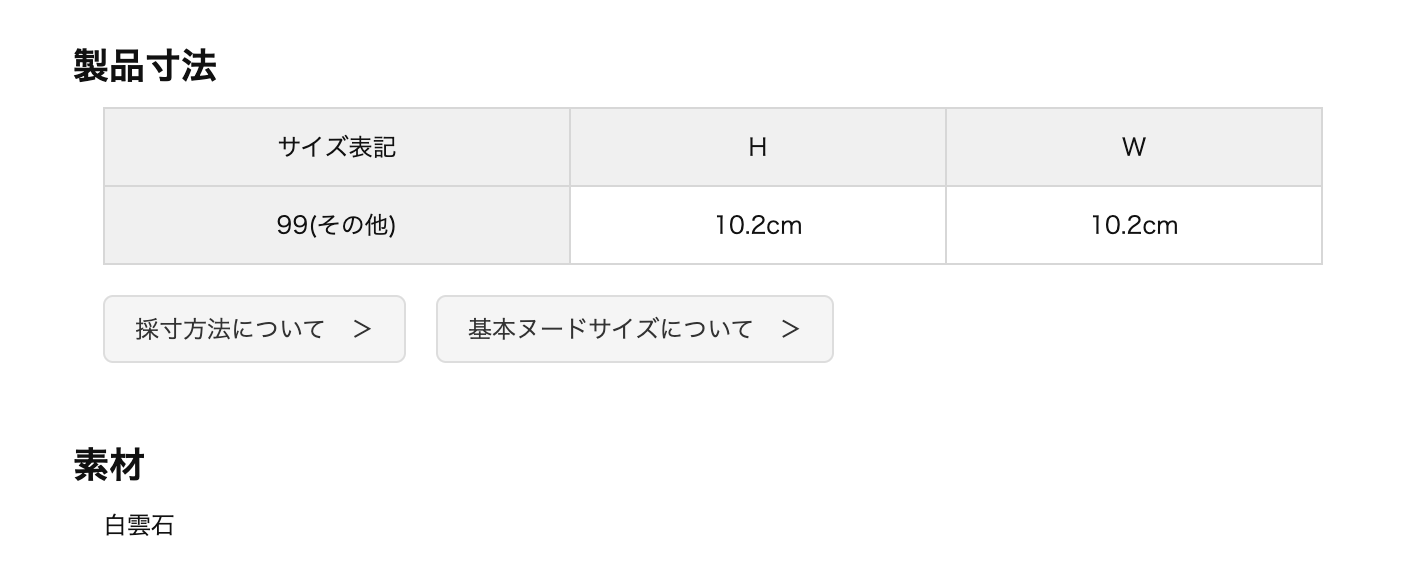Select the H column header

click(x=758, y=147)
